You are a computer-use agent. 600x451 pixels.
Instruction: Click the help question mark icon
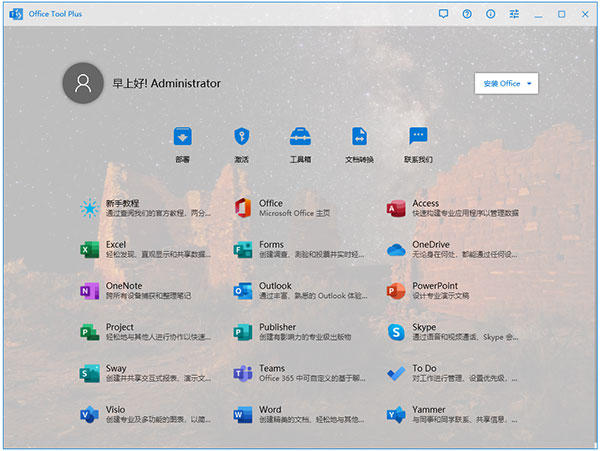tap(467, 14)
